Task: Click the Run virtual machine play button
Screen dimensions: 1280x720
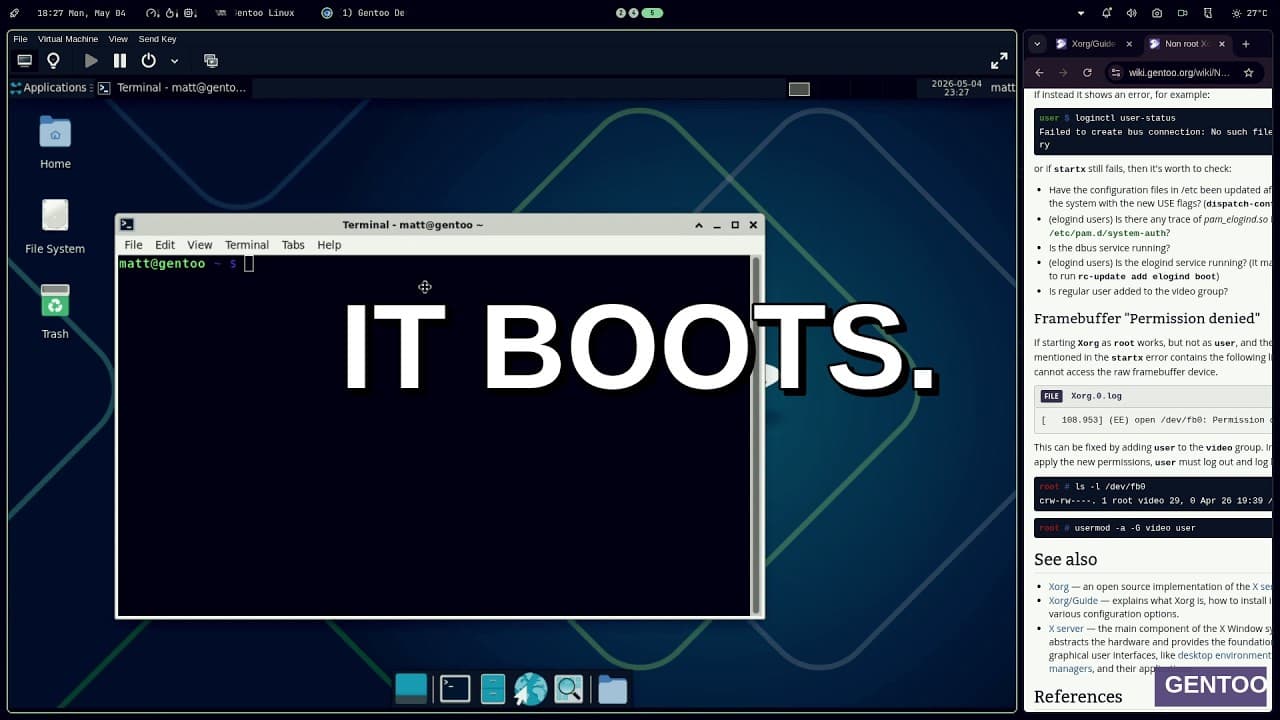Action: (91, 61)
